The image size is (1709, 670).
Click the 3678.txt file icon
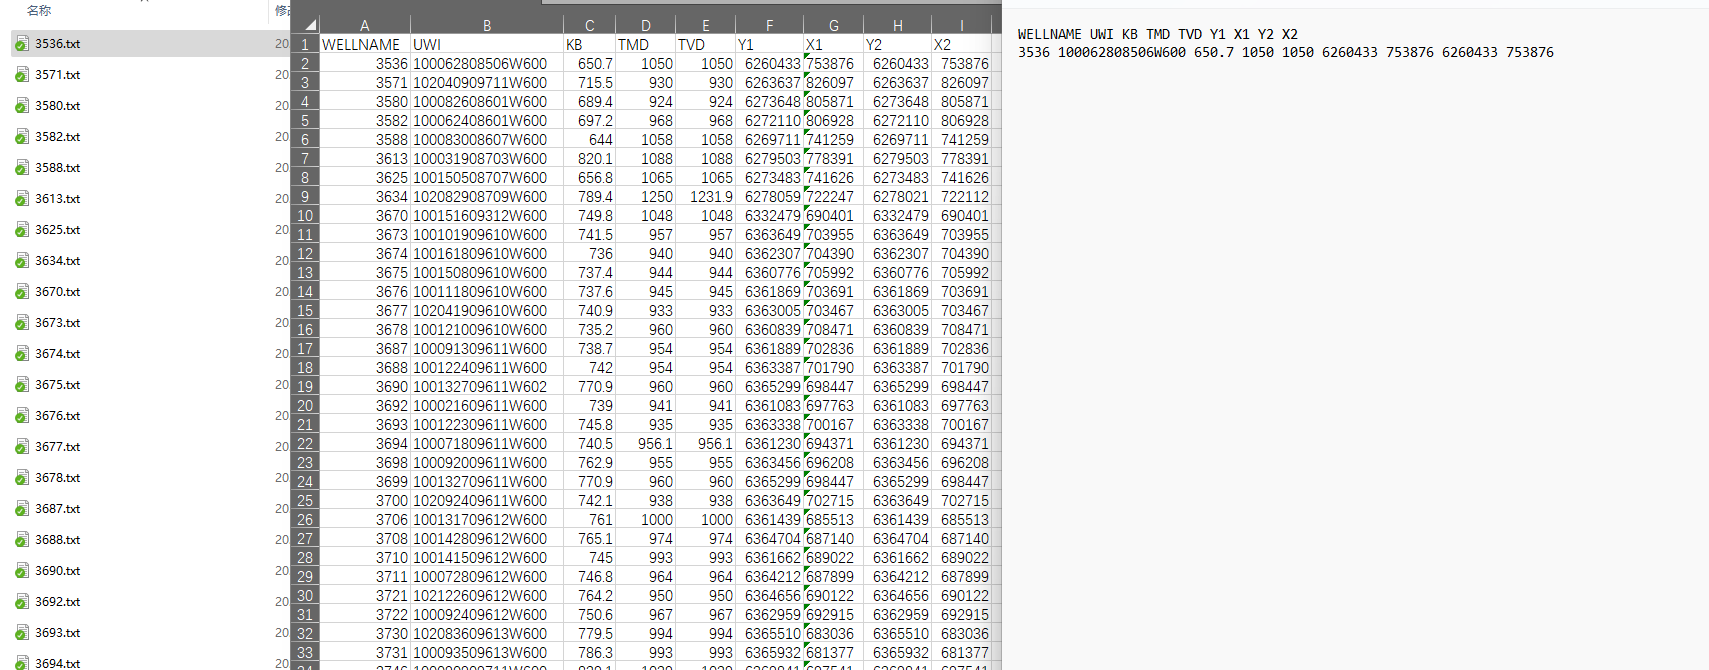(22, 478)
